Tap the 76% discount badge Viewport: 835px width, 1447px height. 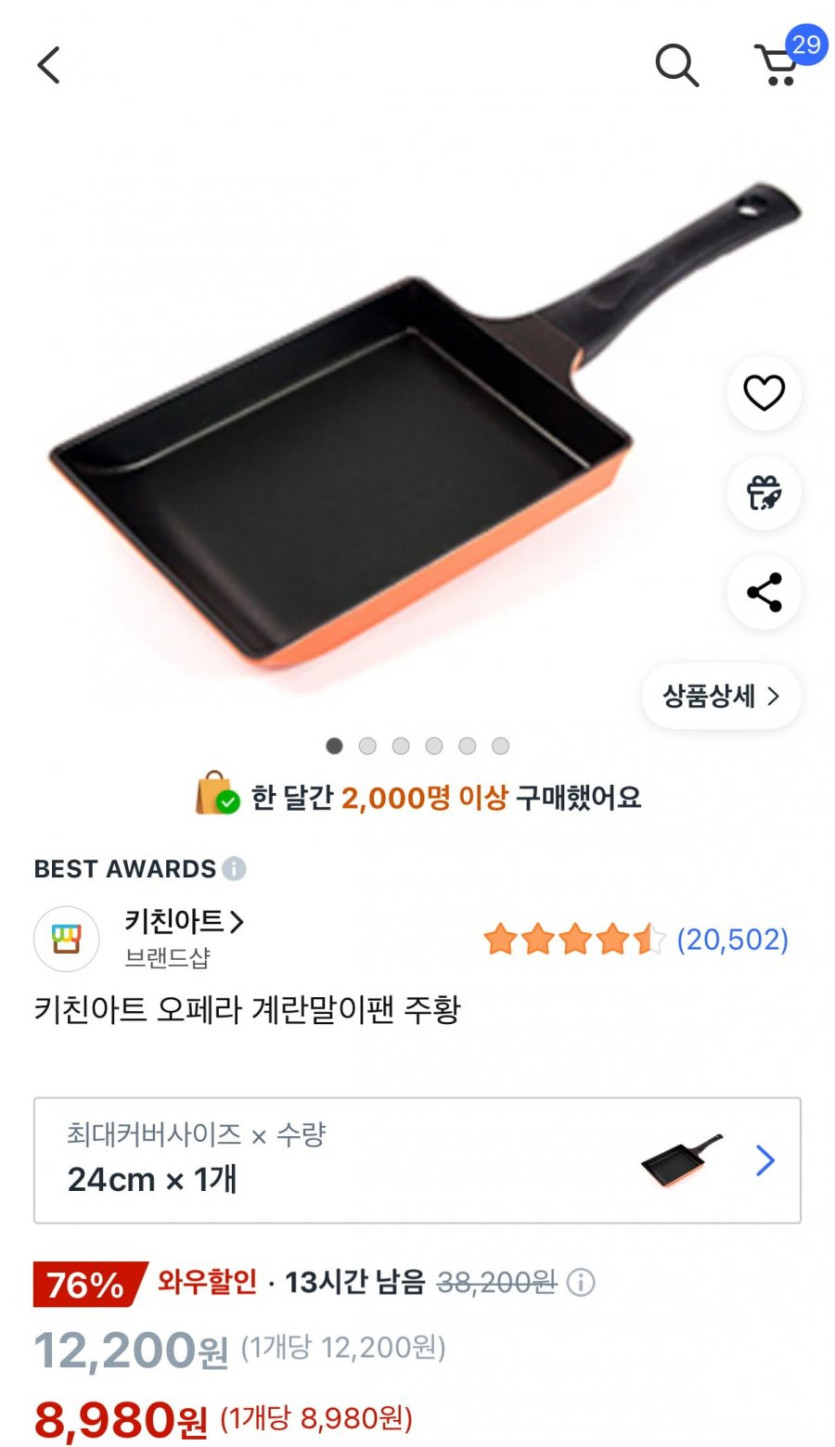tap(86, 1284)
